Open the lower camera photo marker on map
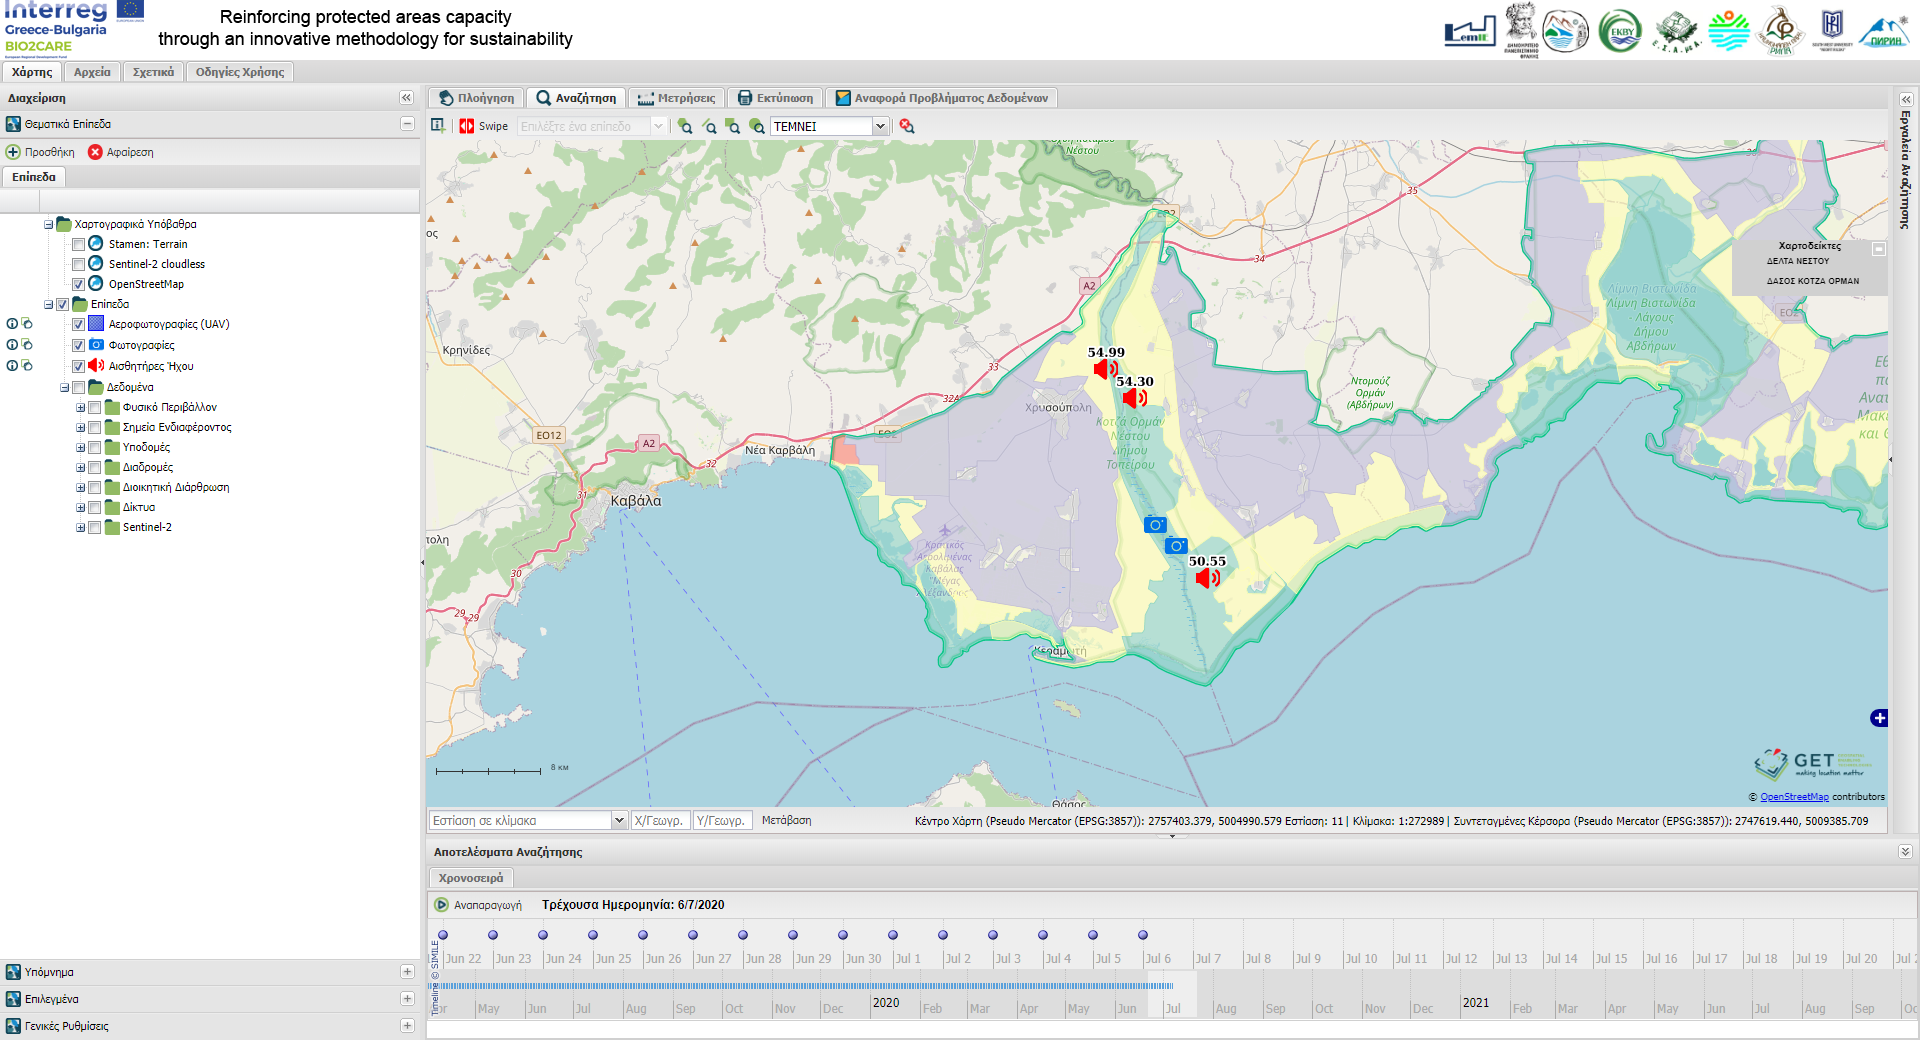The height and width of the screenshot is (1040, 1920). tap(1176, 546)
